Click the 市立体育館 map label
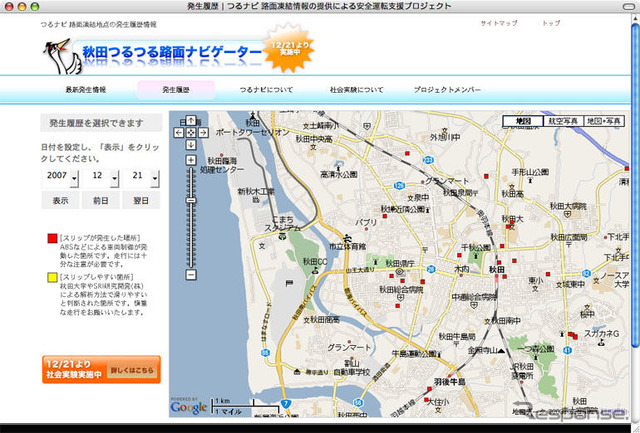The width and height of the screenshot is (640, 433). (347, 246)
